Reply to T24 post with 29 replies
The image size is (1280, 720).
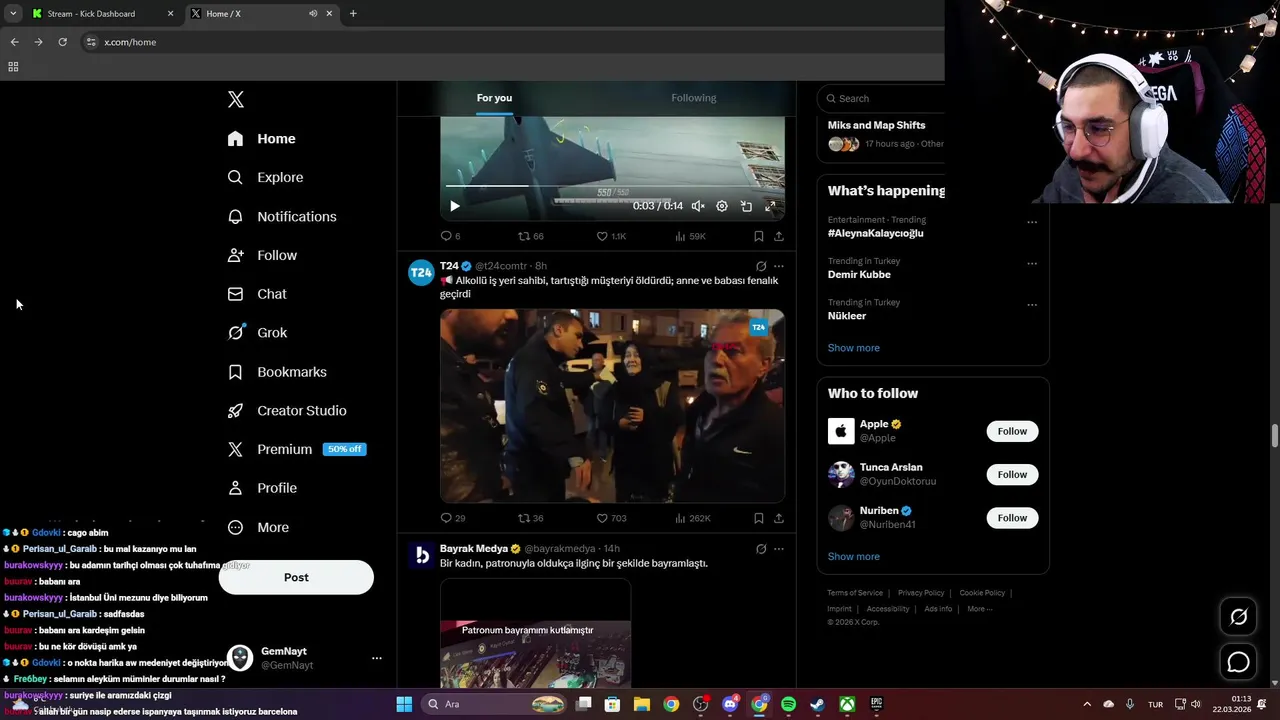[x=452, y=518]
